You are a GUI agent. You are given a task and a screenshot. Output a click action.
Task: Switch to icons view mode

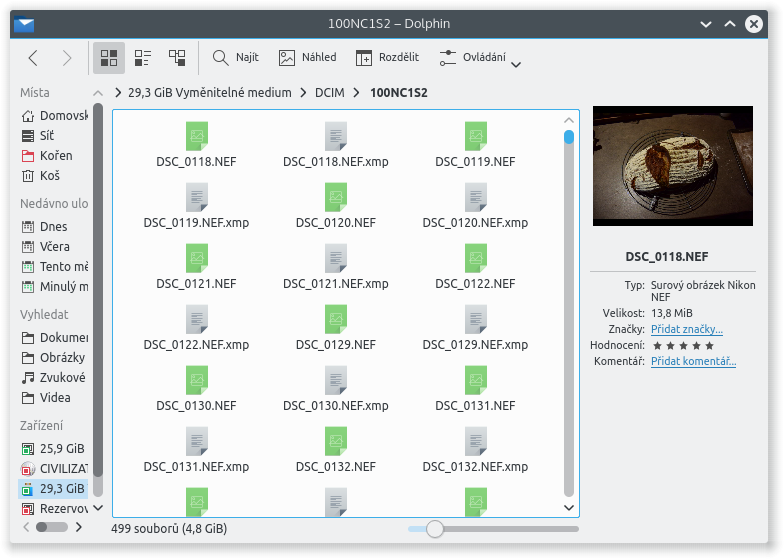point(108,58)
